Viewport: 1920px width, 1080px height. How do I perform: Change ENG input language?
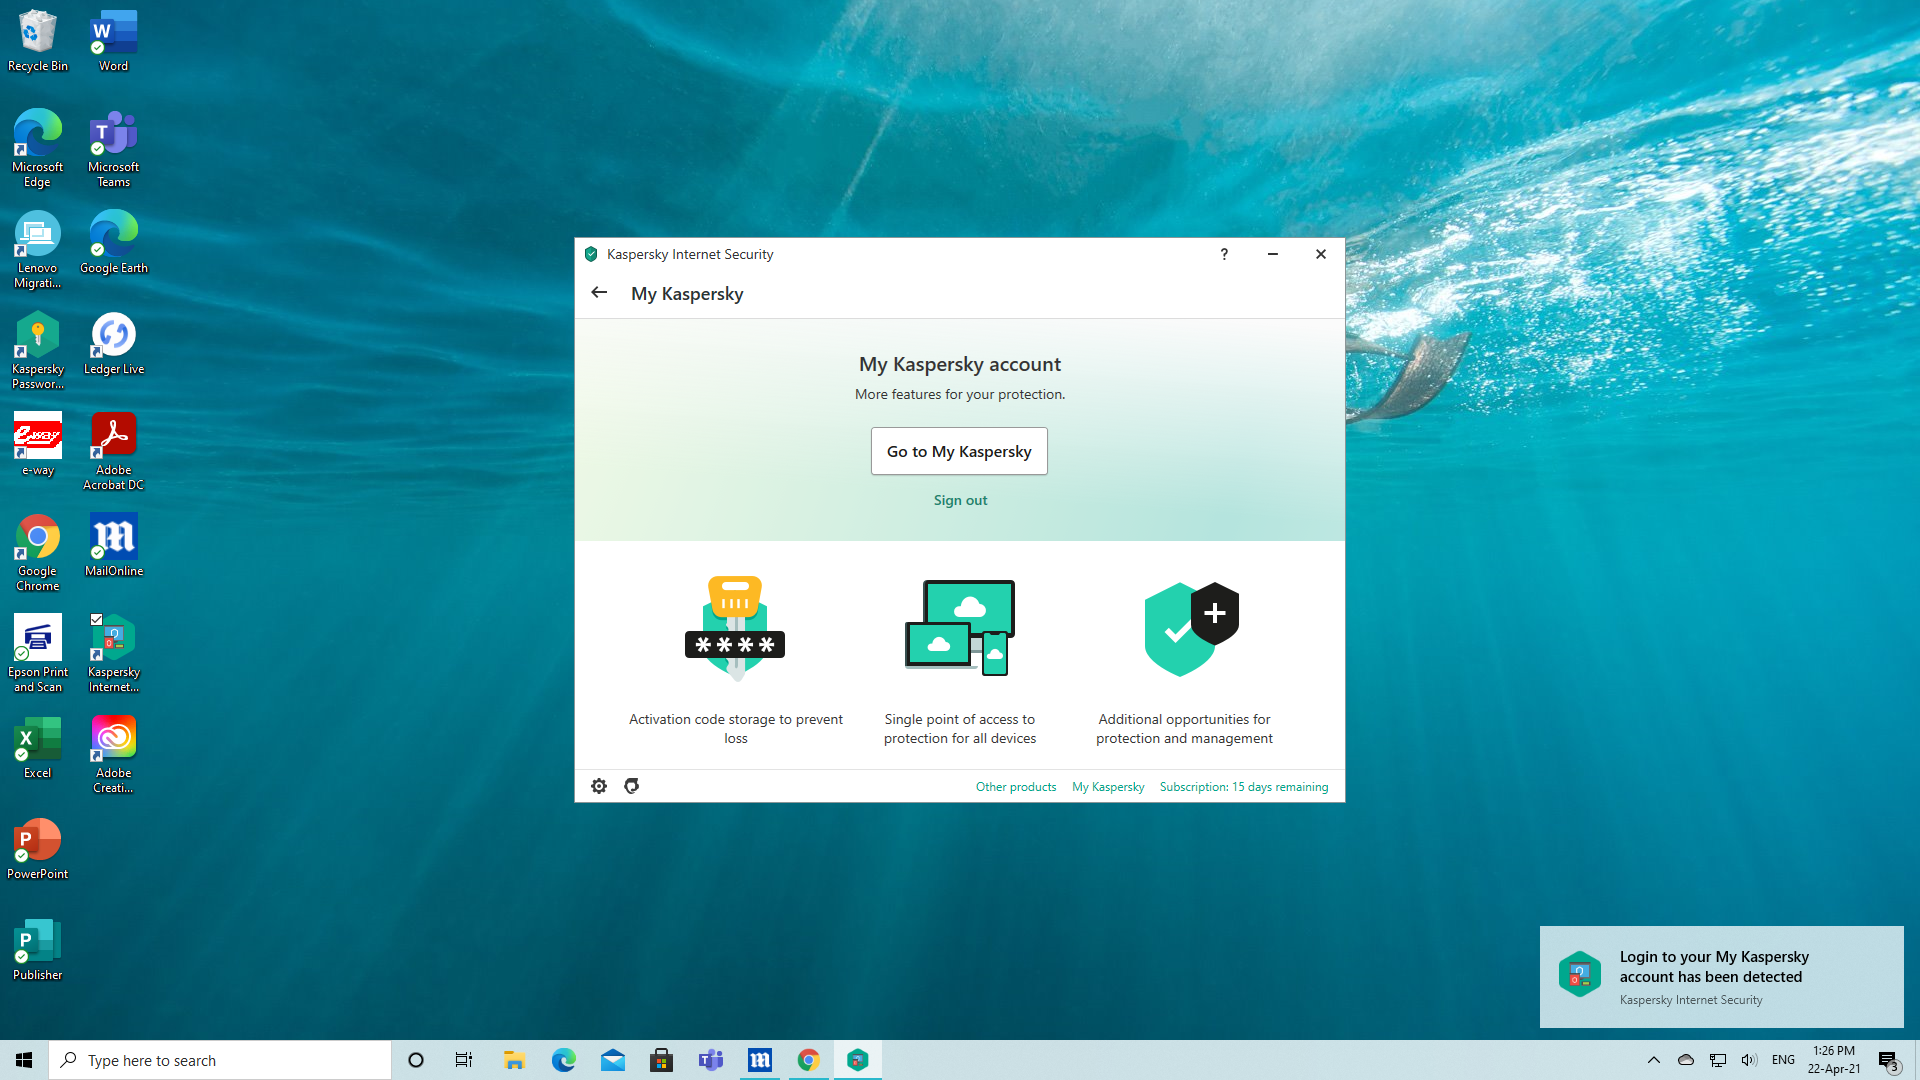(x=1783, y=1060)
